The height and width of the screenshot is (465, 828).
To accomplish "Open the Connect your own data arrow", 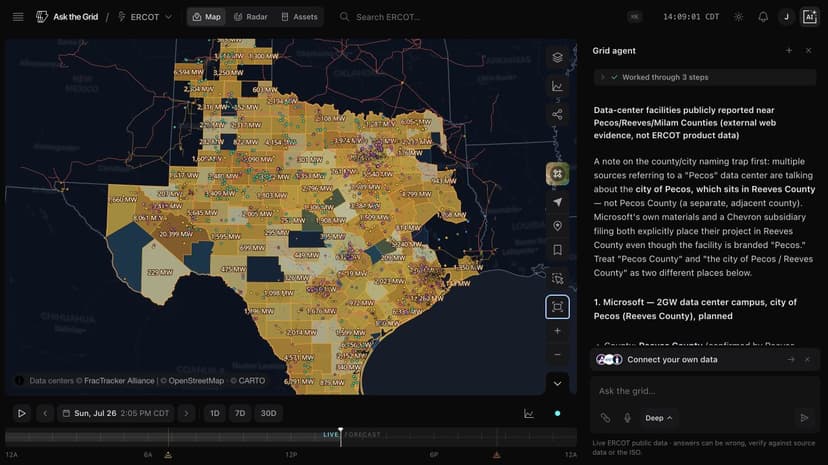I will point(791,359).
